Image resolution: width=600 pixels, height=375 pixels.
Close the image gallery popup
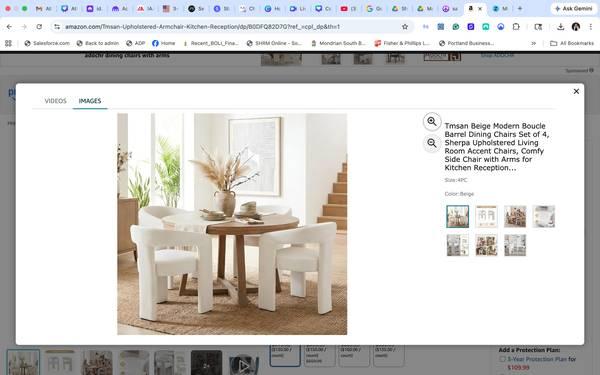pos(576,91)
